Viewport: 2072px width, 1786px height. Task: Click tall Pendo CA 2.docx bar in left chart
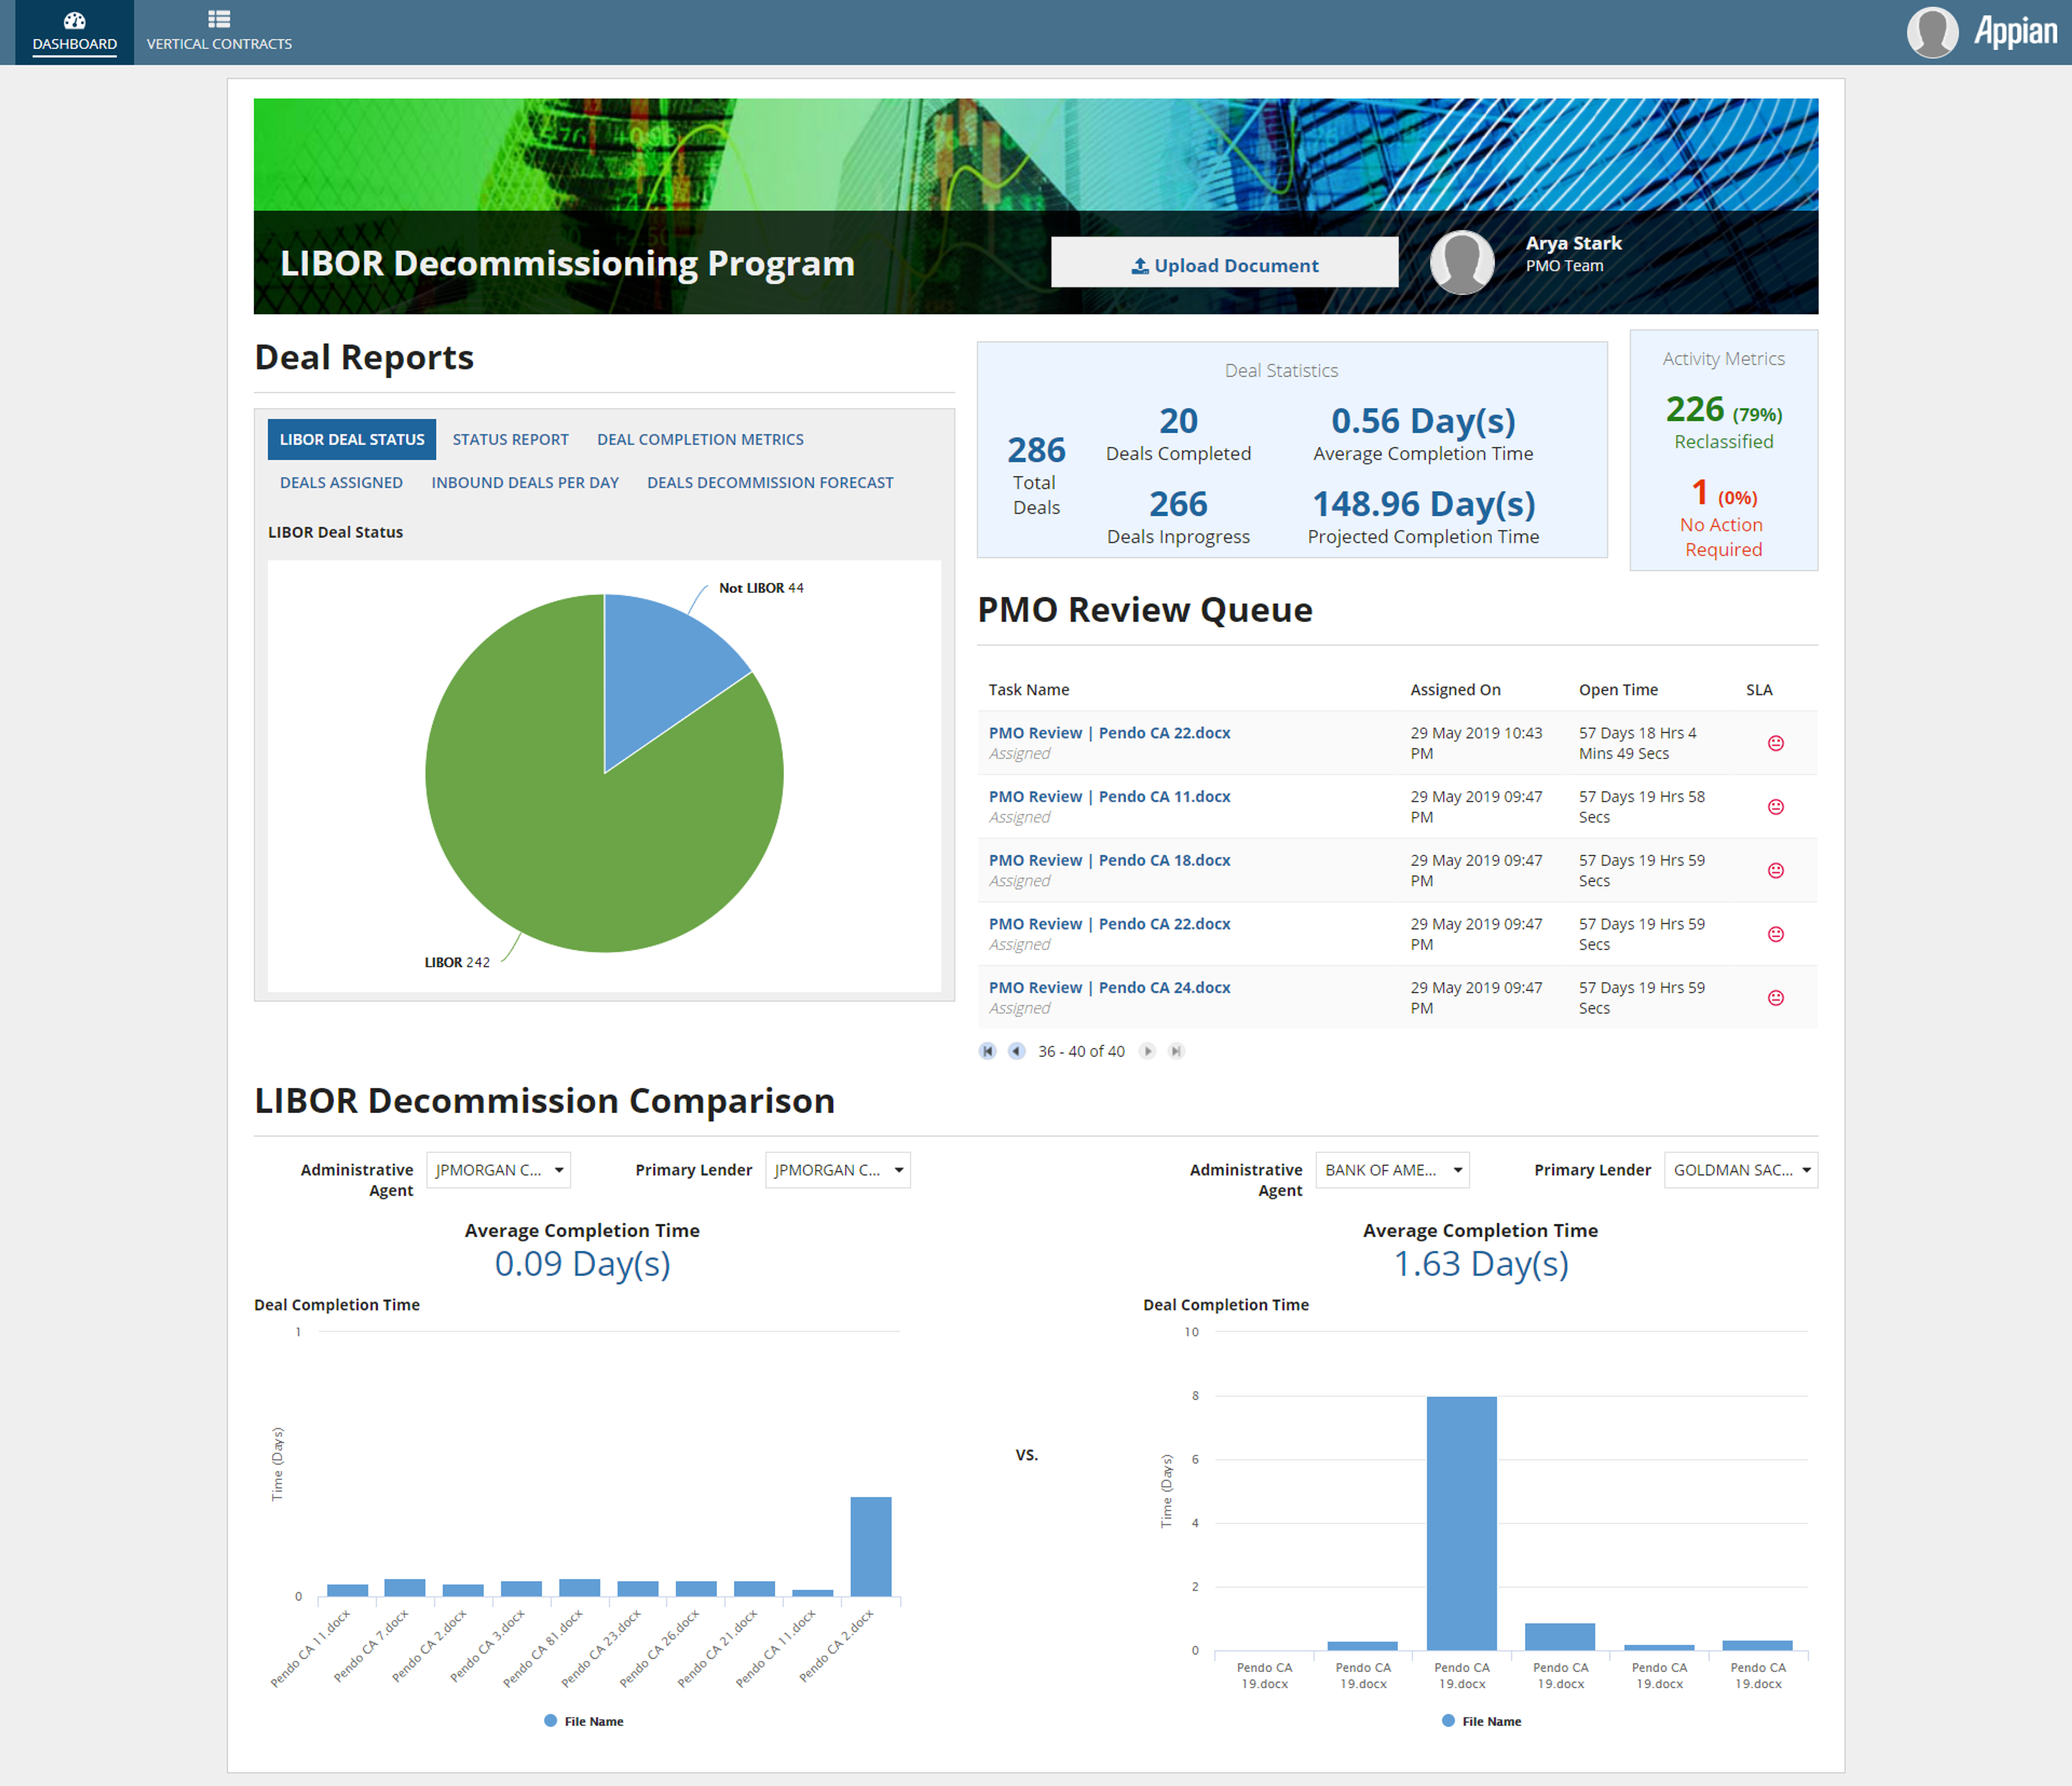[x=871, y=1546]
